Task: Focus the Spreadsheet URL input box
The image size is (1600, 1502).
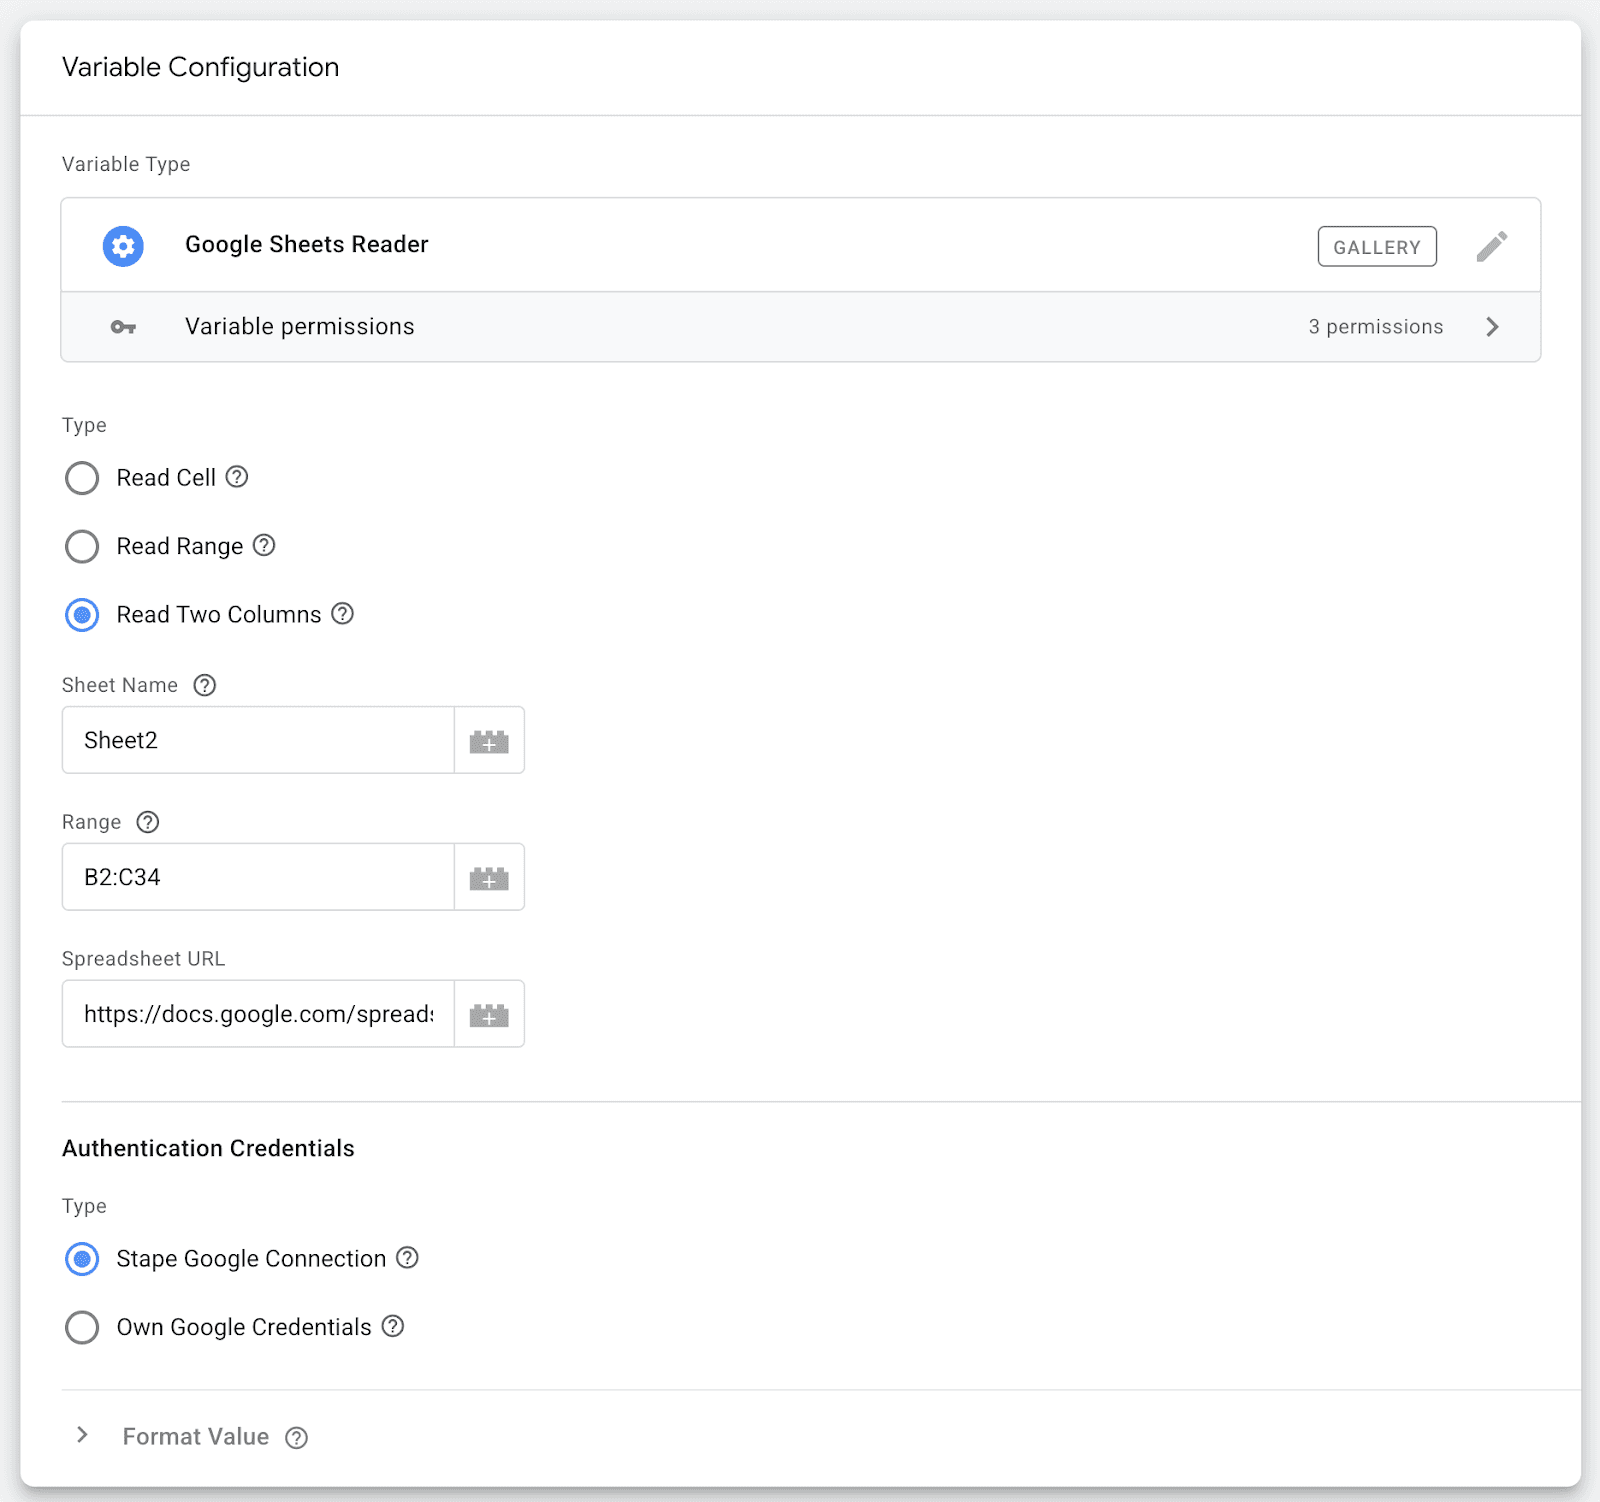Action: [x=258, y=1014]
